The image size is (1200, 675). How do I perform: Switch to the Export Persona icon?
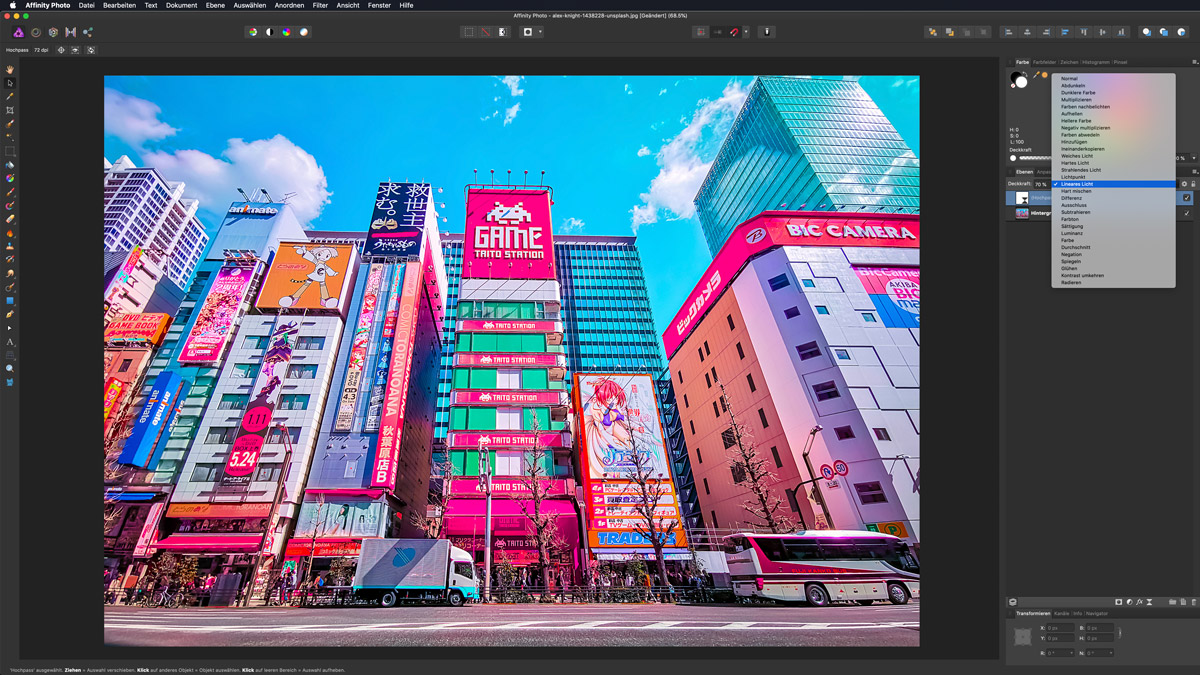coord(88,32)
